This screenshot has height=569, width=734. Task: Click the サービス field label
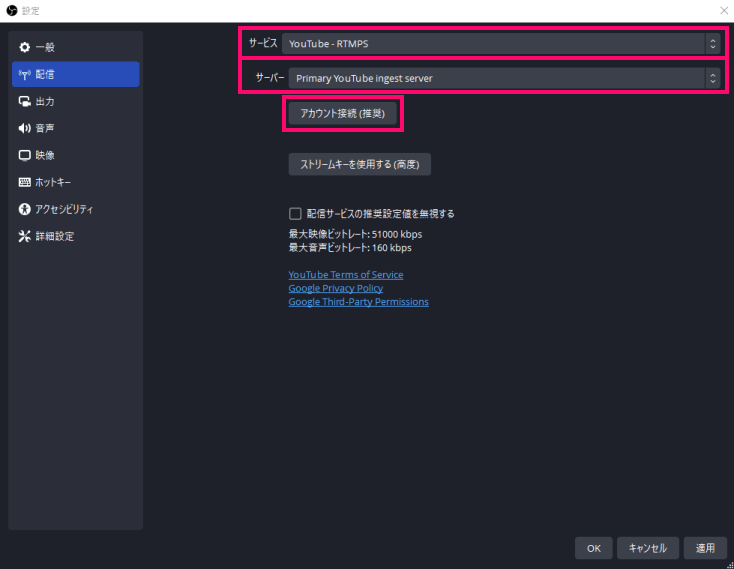coord(263,43)
